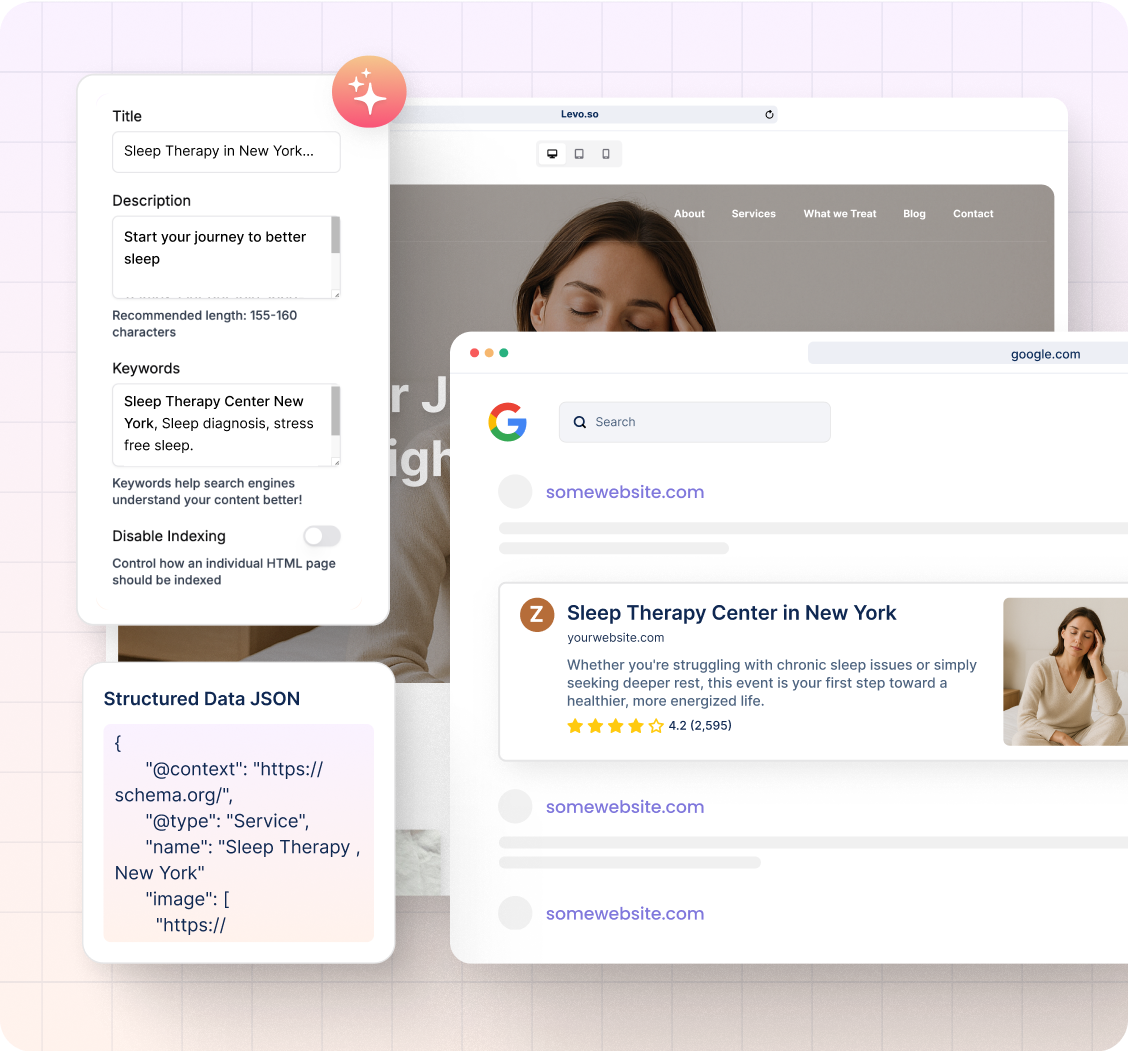Open Sleep Therapy Center in New York result

(x=731, y=613)
